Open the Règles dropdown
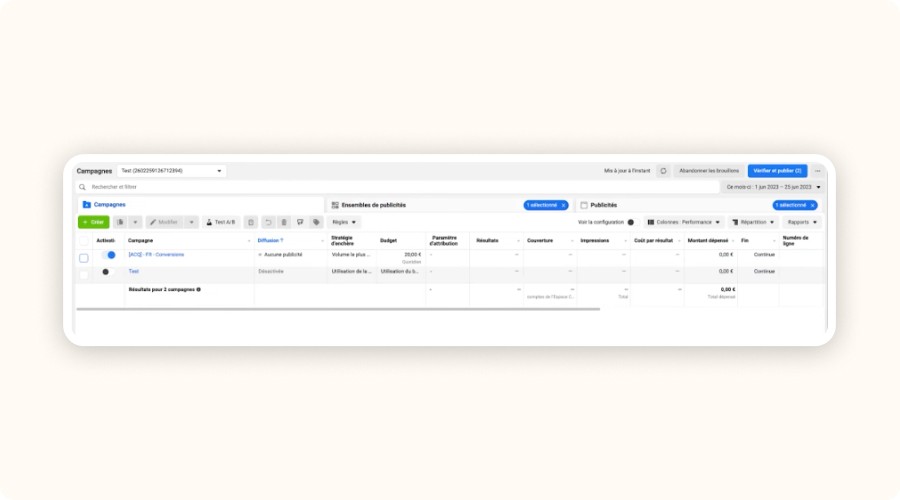This screenshot has height=500, width=900. tap(344, 222)
